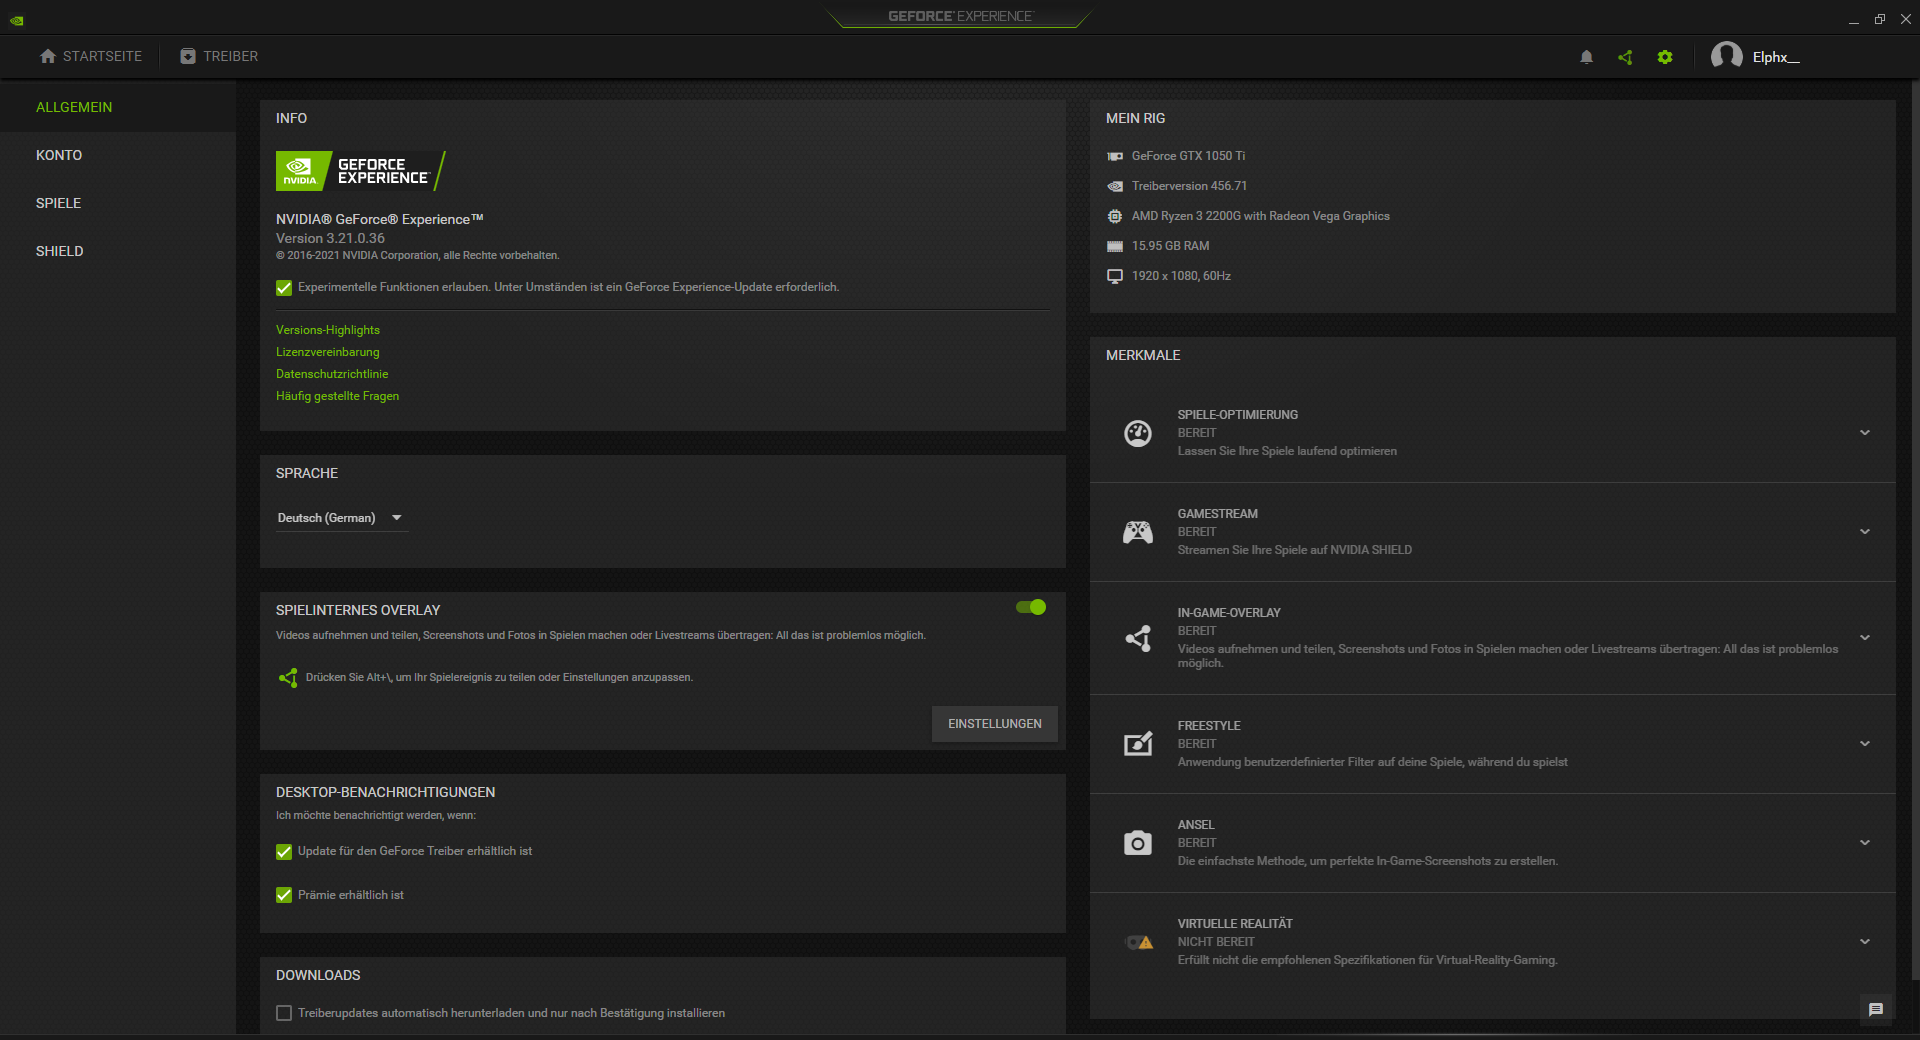Open overlay Einstellungen button

click(x=995, y=724)
